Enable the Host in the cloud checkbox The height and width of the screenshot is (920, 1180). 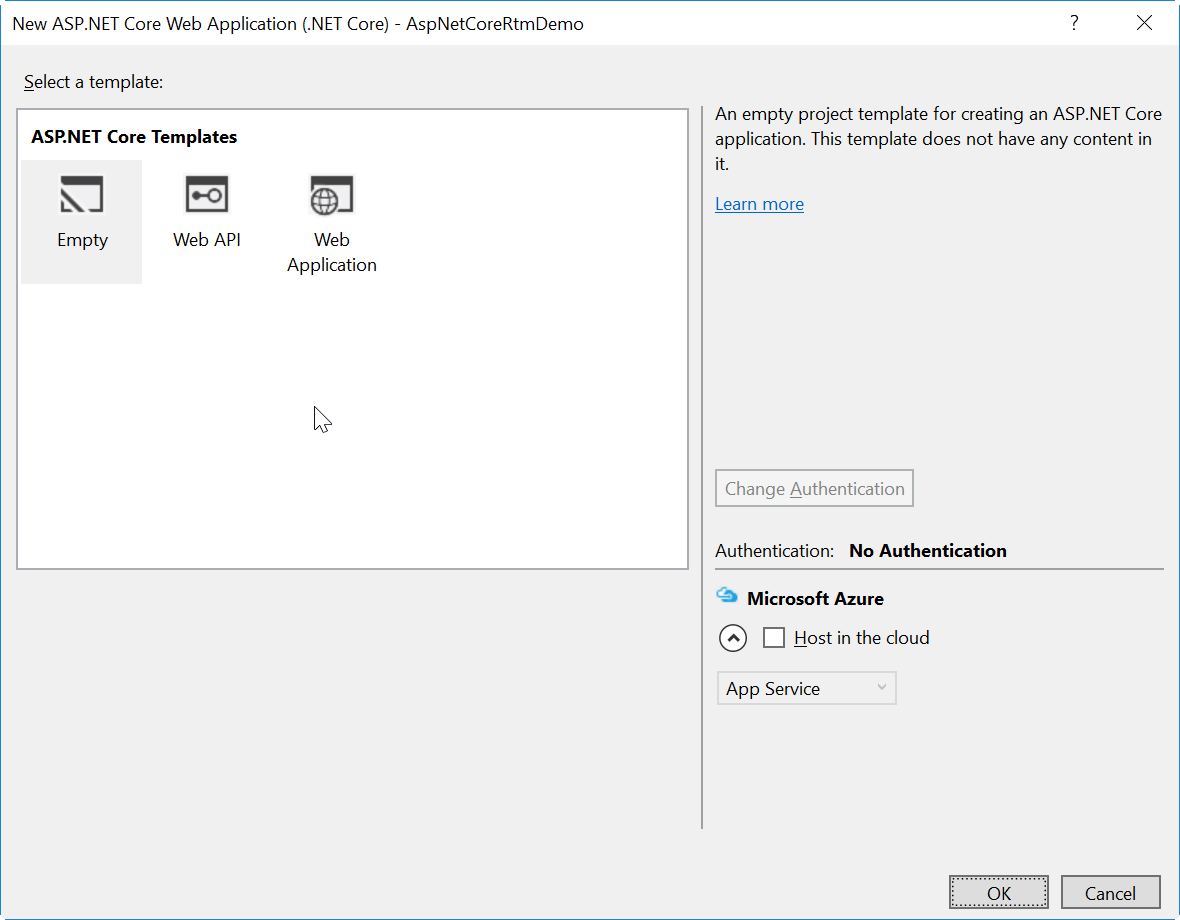tap(774, 638)
